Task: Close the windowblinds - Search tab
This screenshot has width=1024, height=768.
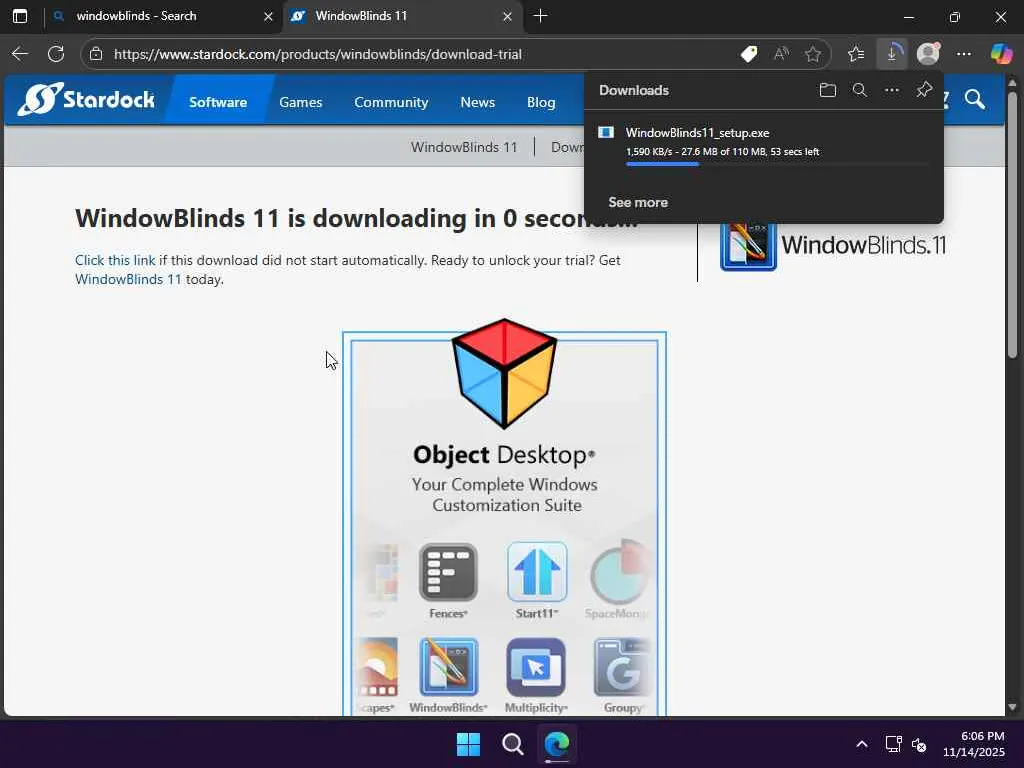Action: [x=268, y=16]
